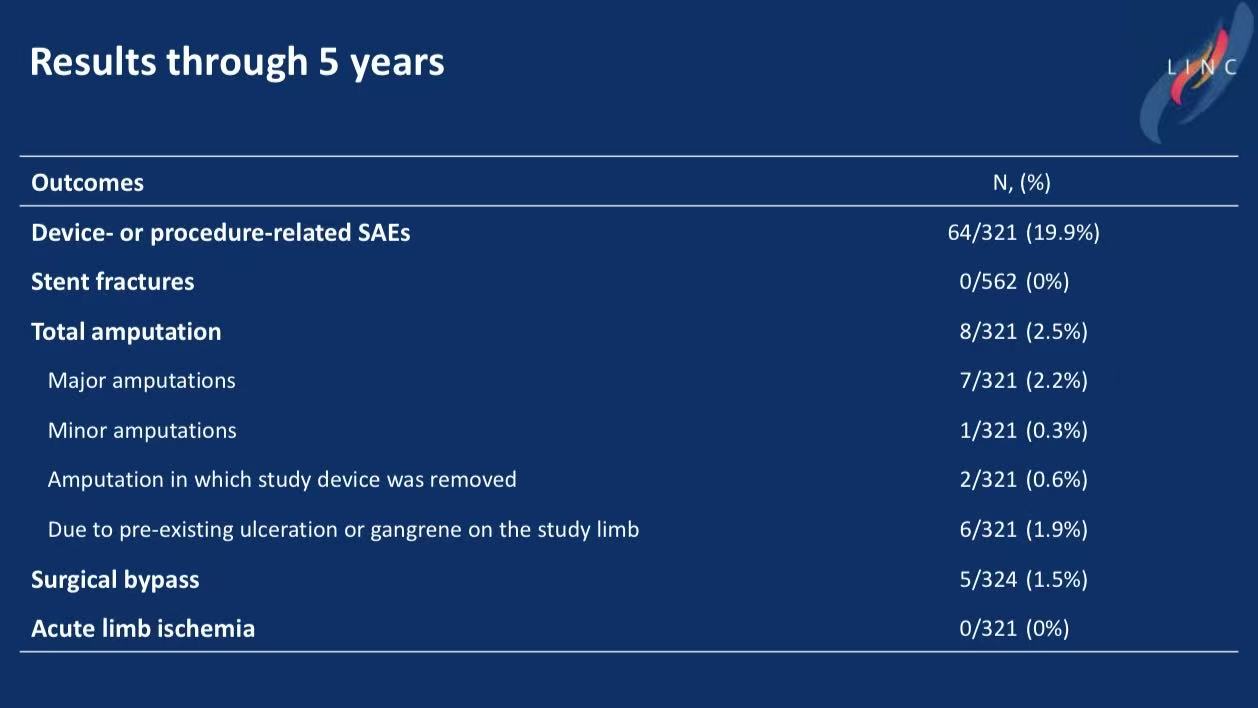The width and height of the screenshot is (1258, 708).
Task: Click the value '64/321 (19.9%)'
Action: click(x=1023, y=233)
